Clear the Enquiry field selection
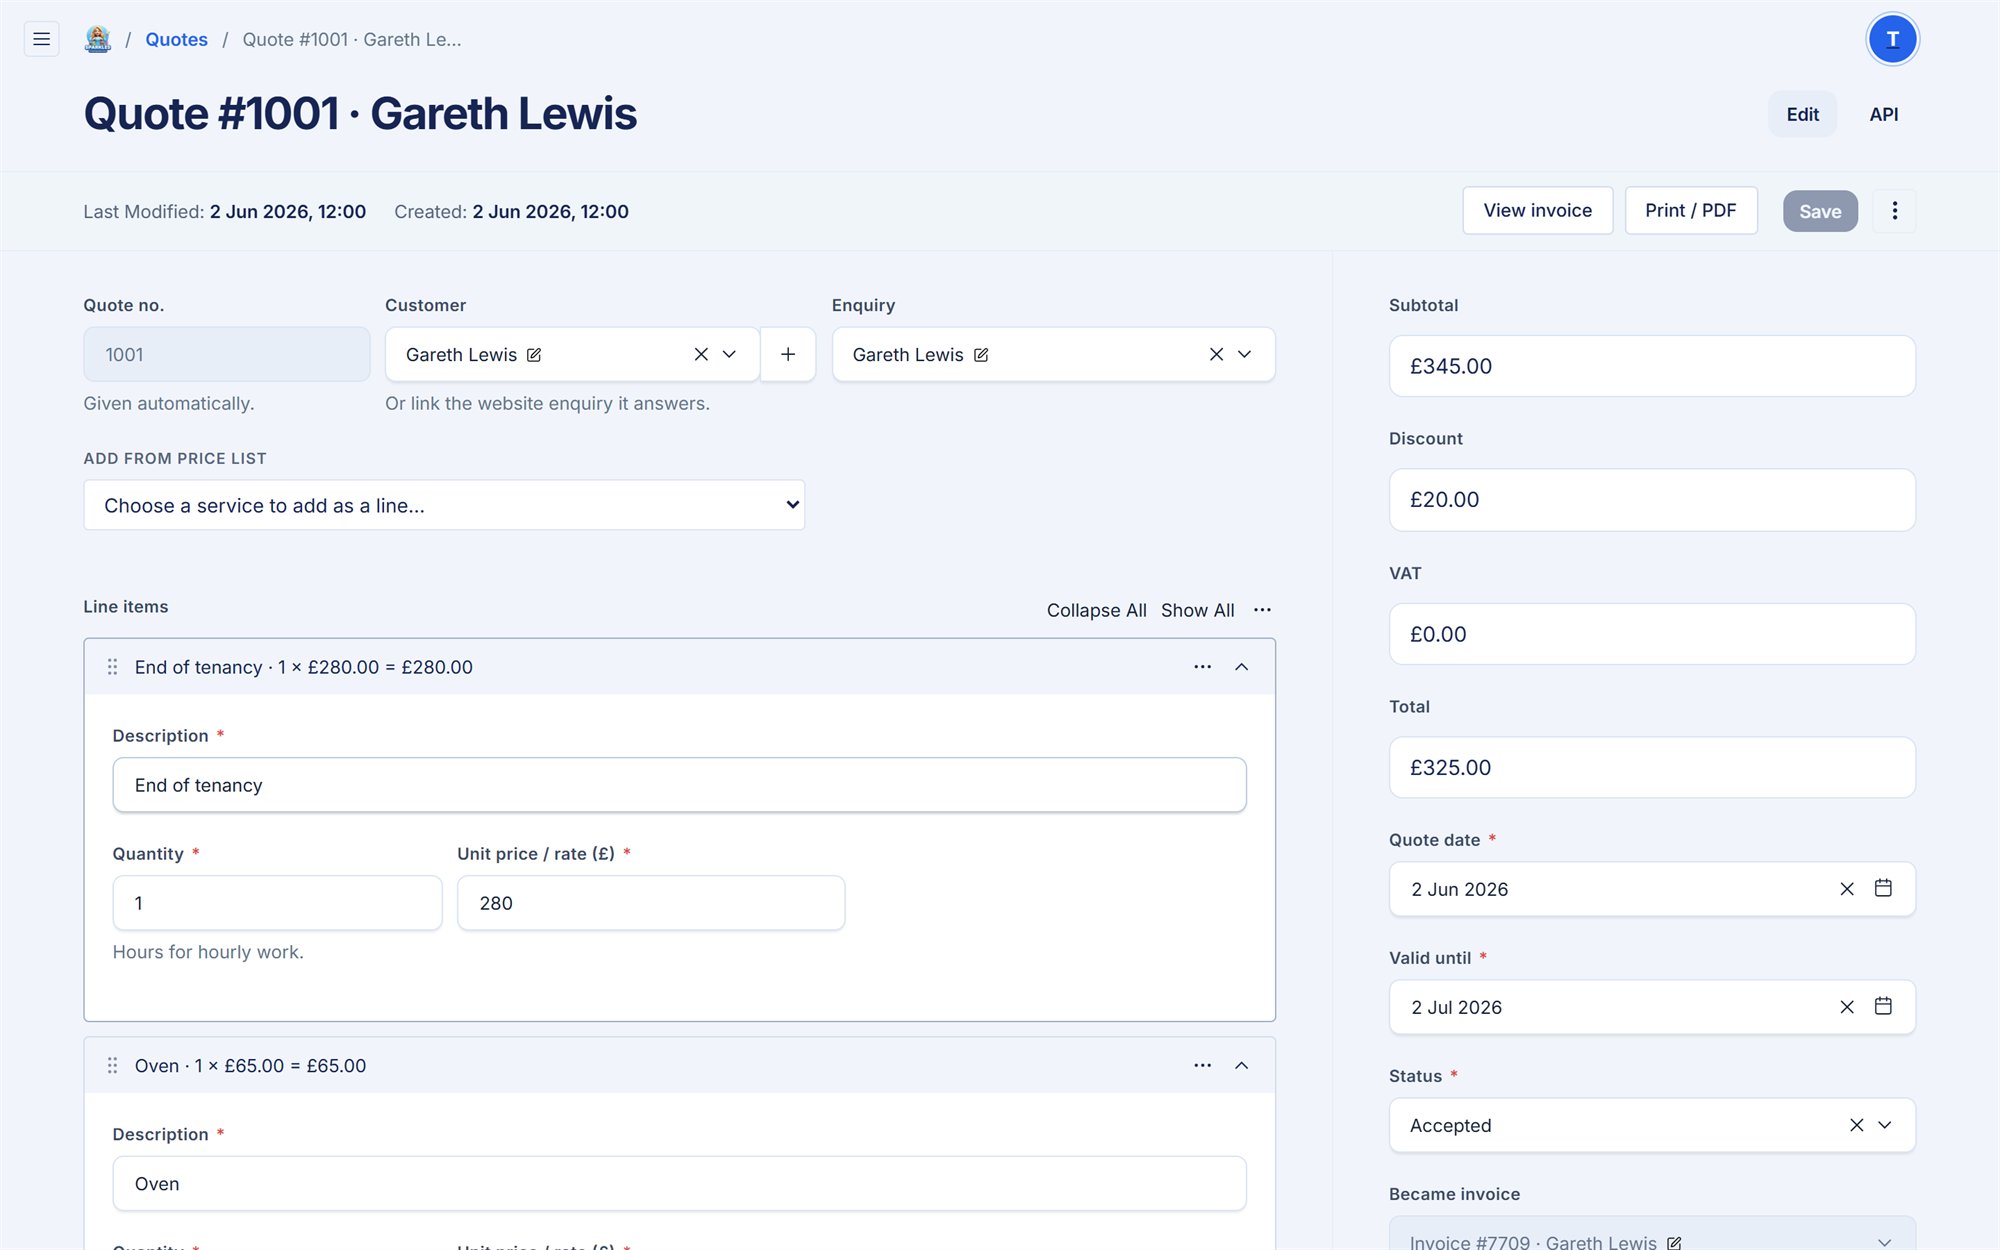Image resolution: width=2000 pixels, height=1250 pixels. [1216, 354]
